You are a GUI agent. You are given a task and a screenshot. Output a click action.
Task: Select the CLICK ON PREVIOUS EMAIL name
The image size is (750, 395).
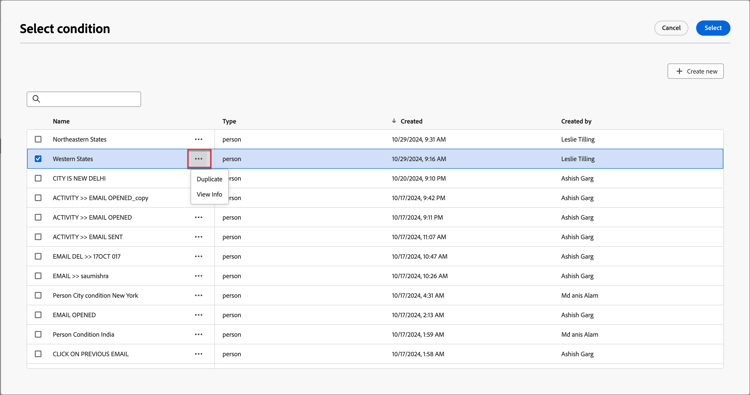(x=90, y=354)
